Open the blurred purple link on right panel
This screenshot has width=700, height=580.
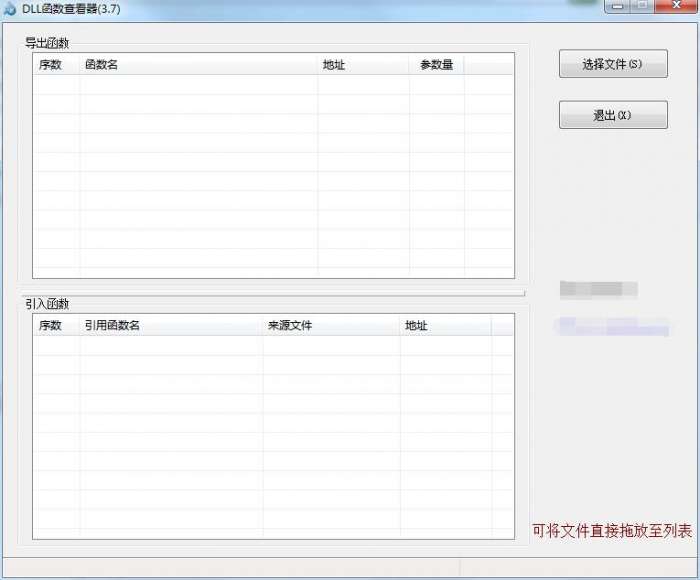pos(612,326)
